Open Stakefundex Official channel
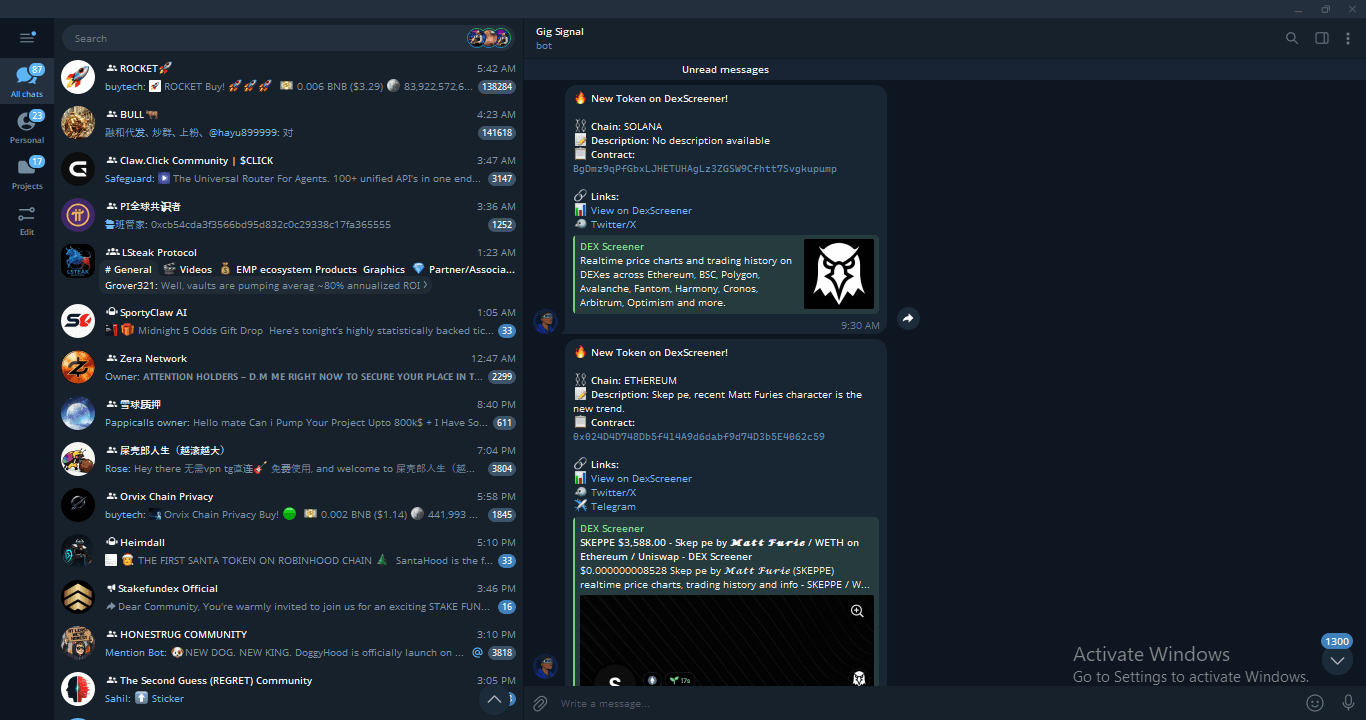 coord(288,597)
